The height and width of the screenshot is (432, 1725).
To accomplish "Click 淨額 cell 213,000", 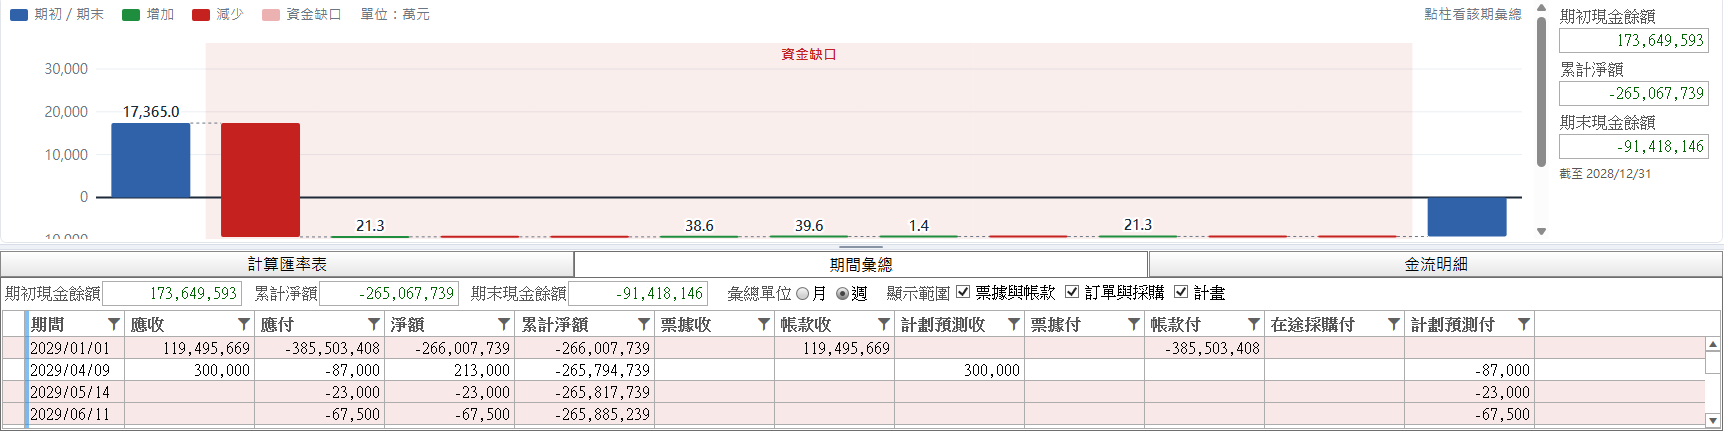I will point(450,370).
